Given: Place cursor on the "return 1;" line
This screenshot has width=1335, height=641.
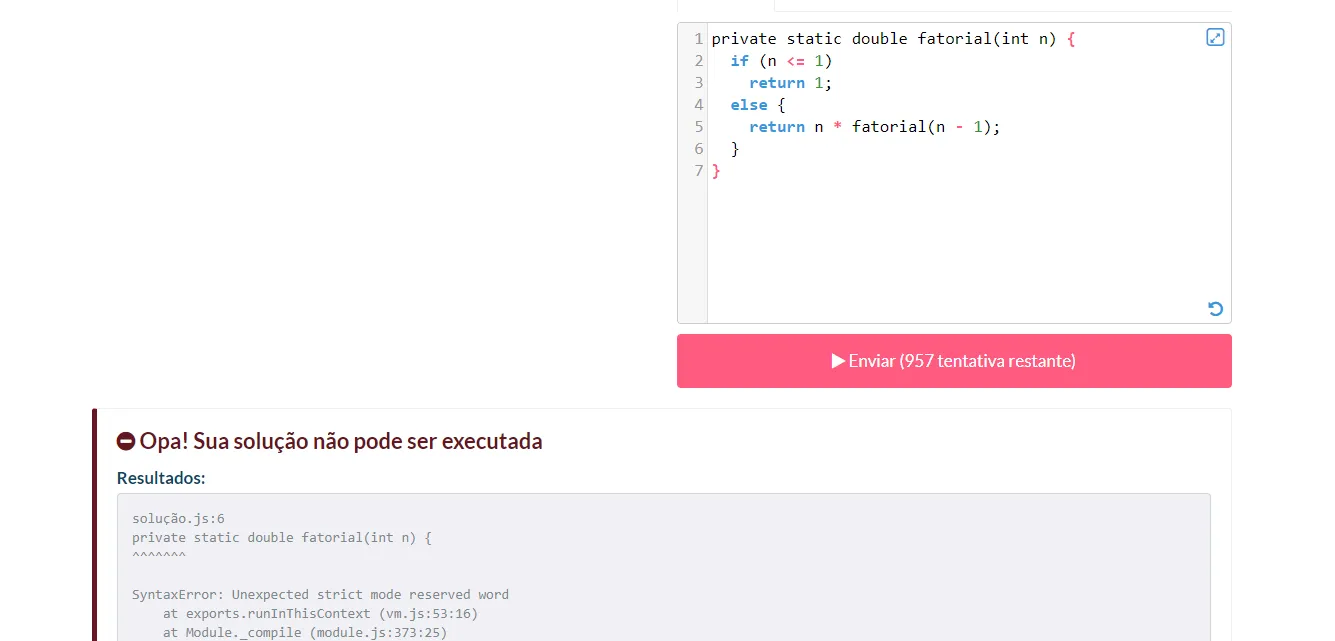Looking at the screenshot, I should (790, 83).
